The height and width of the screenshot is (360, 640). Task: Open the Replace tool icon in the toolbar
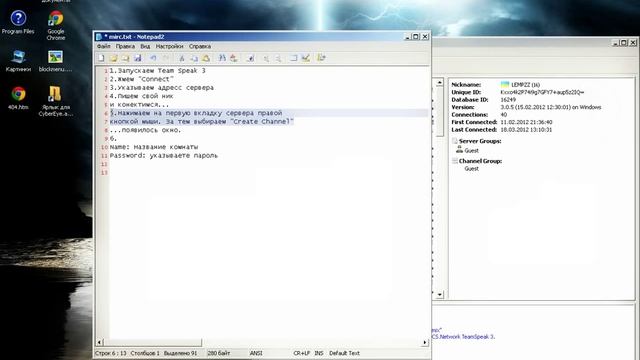point(234,58)
